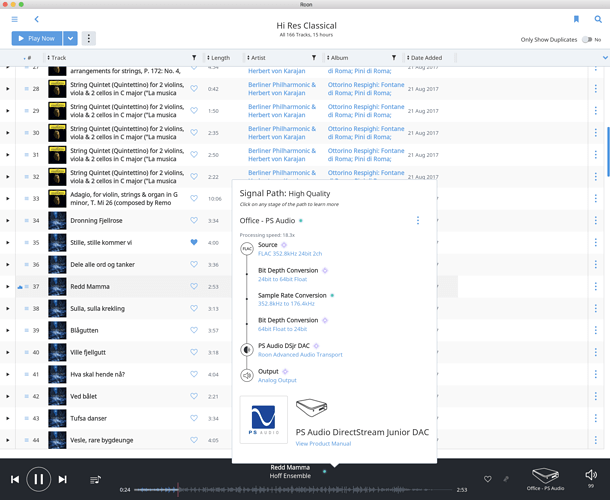Screen dimensions: 610x500
Task: Sort by Album column header
Action: tap(338, 58)
